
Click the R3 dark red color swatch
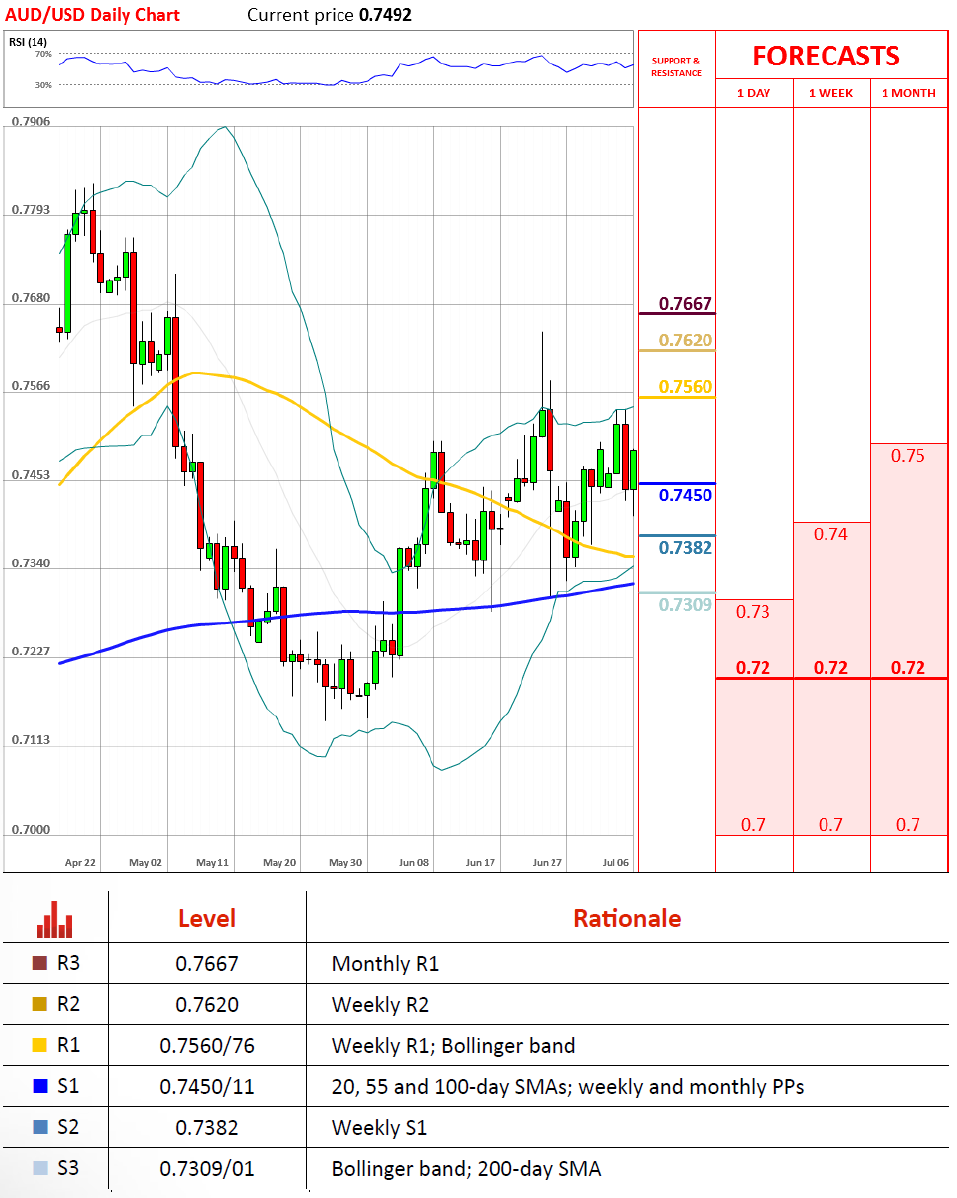40,964
